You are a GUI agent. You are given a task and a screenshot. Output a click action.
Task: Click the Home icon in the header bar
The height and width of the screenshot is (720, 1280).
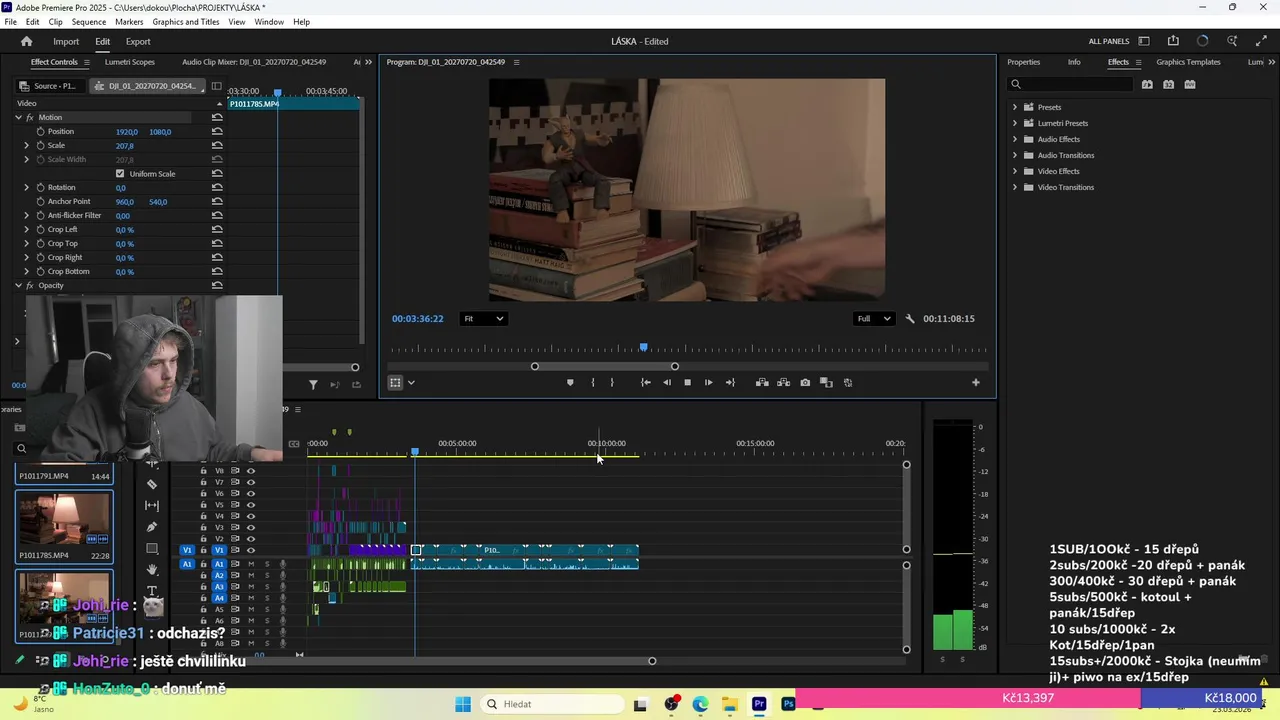click(26, 41)
